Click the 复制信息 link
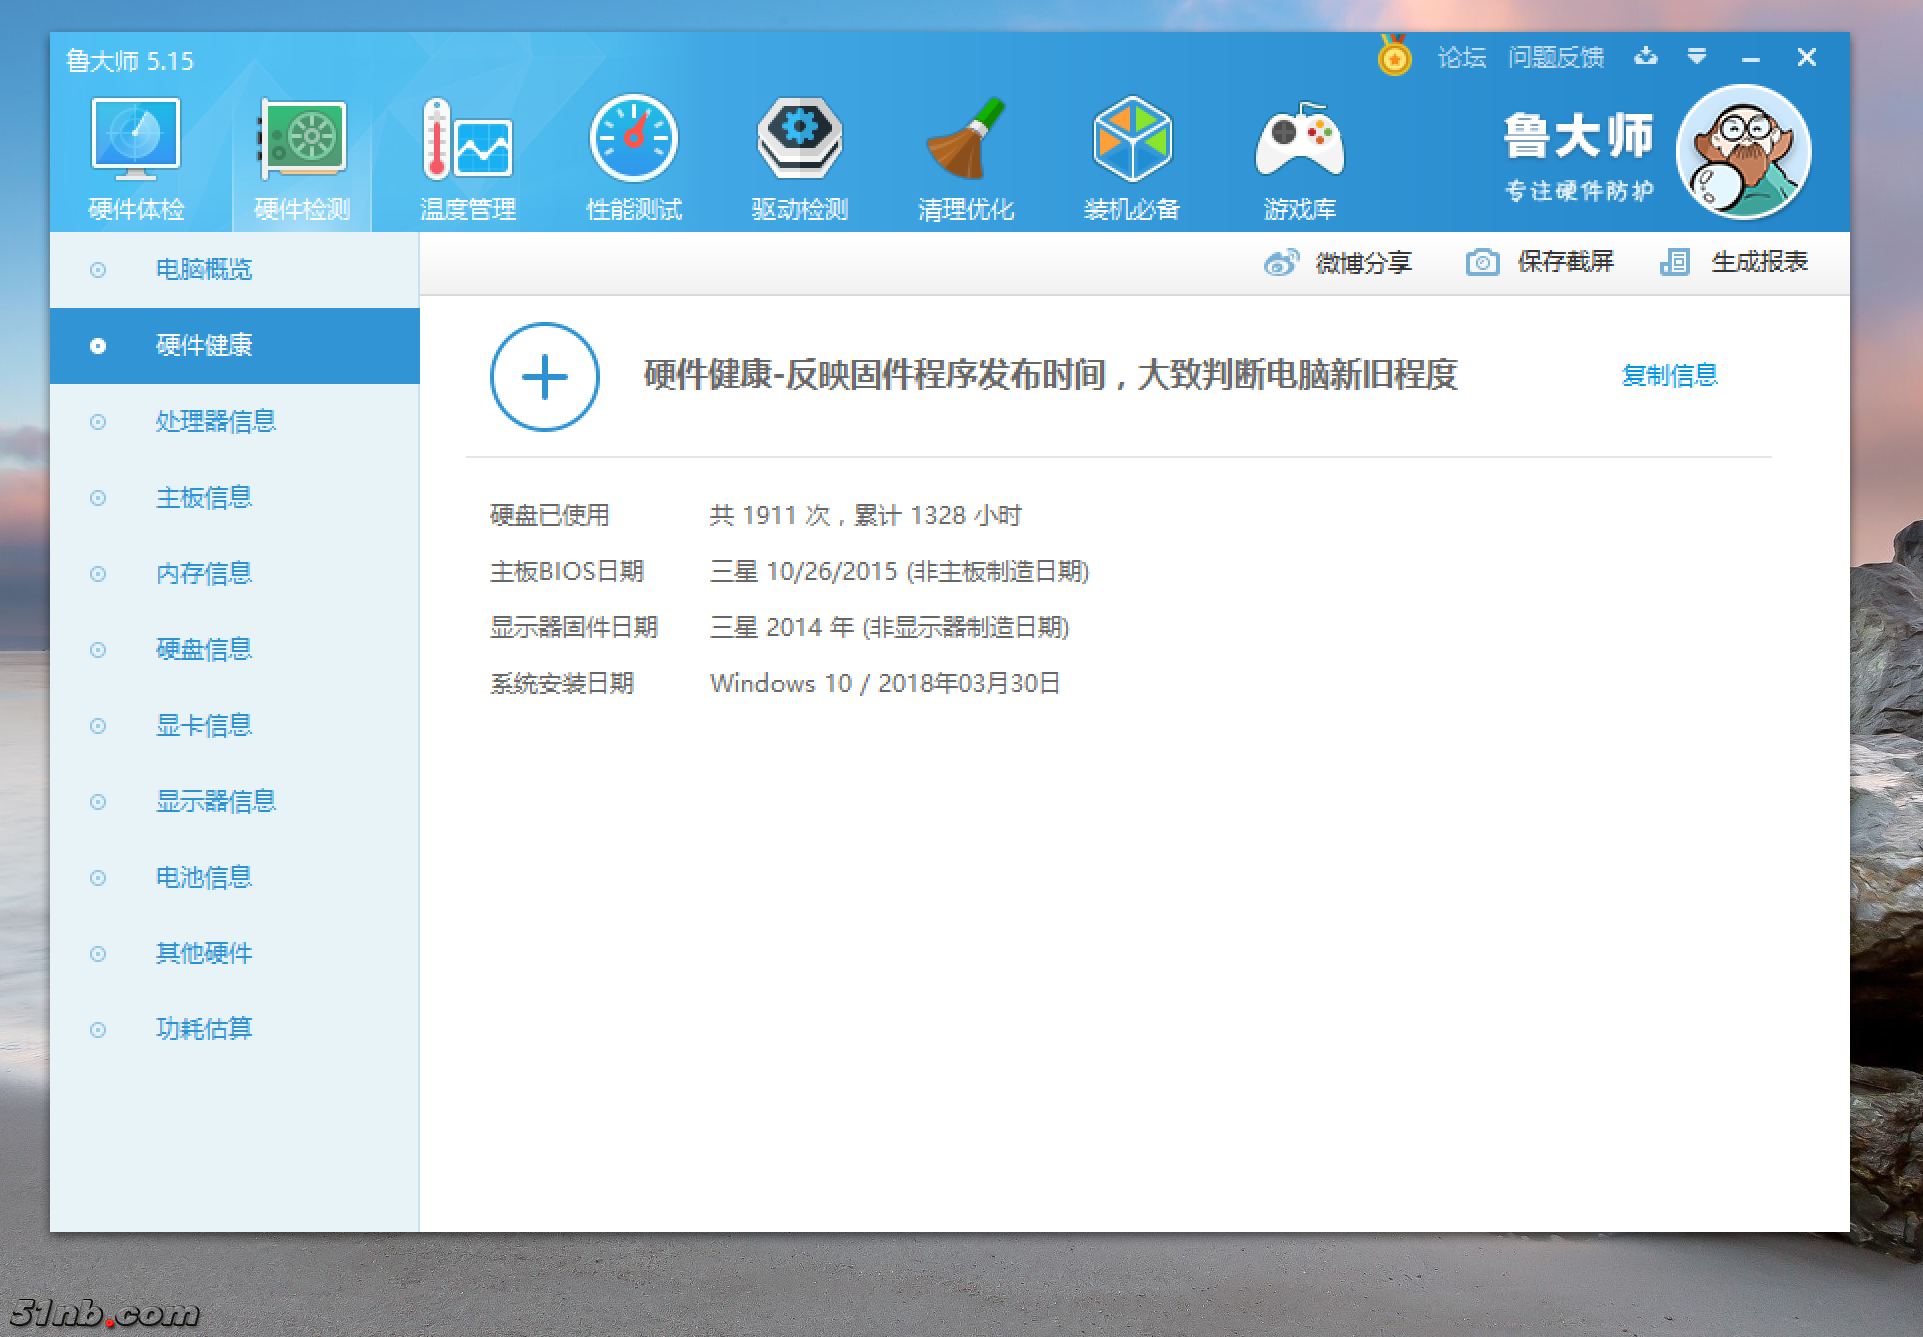 pyautogui.click(x=1669, y=376)
